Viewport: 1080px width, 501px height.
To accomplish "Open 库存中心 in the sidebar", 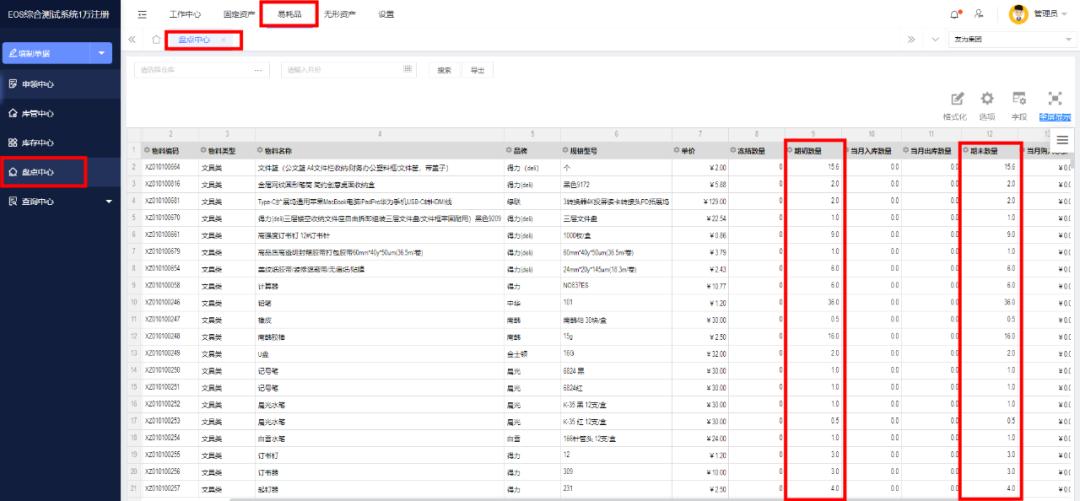I will tap(61, 143).
